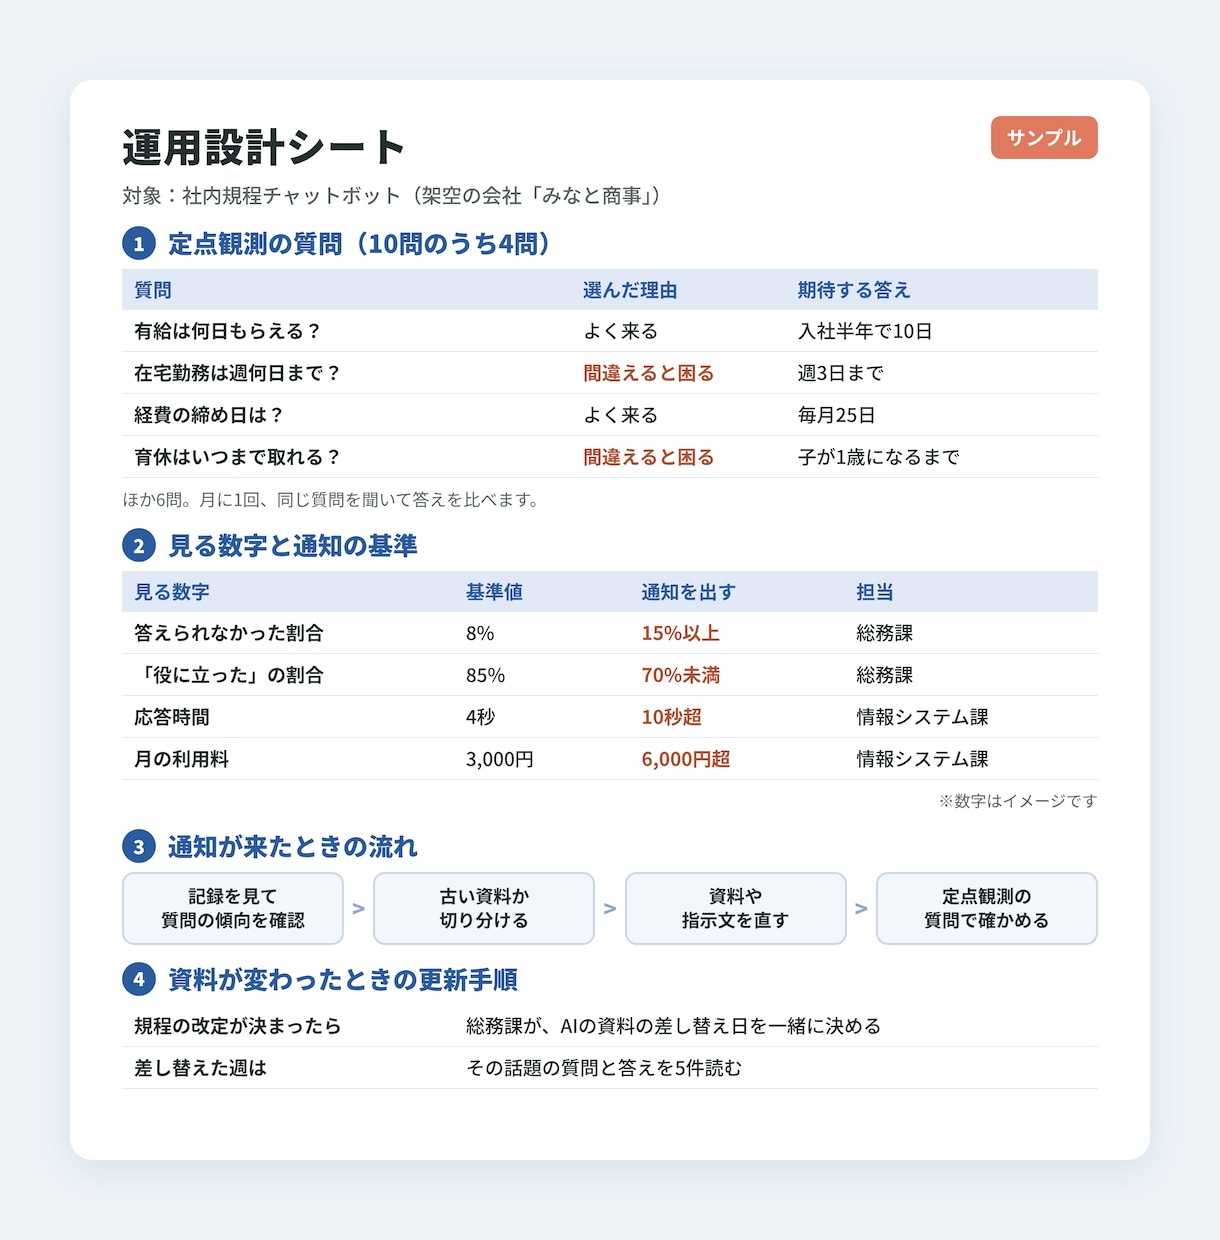Click 総務課 in the 答えられなかった割合 row
This screenshot has height=1240, width=1220.
(x=884, y=633)
